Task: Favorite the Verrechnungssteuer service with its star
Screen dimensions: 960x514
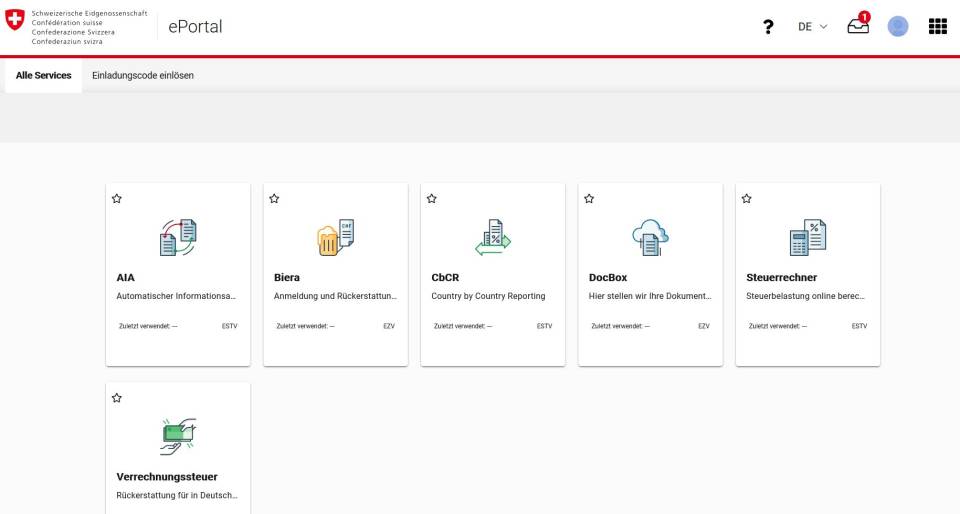Action: 117,398
